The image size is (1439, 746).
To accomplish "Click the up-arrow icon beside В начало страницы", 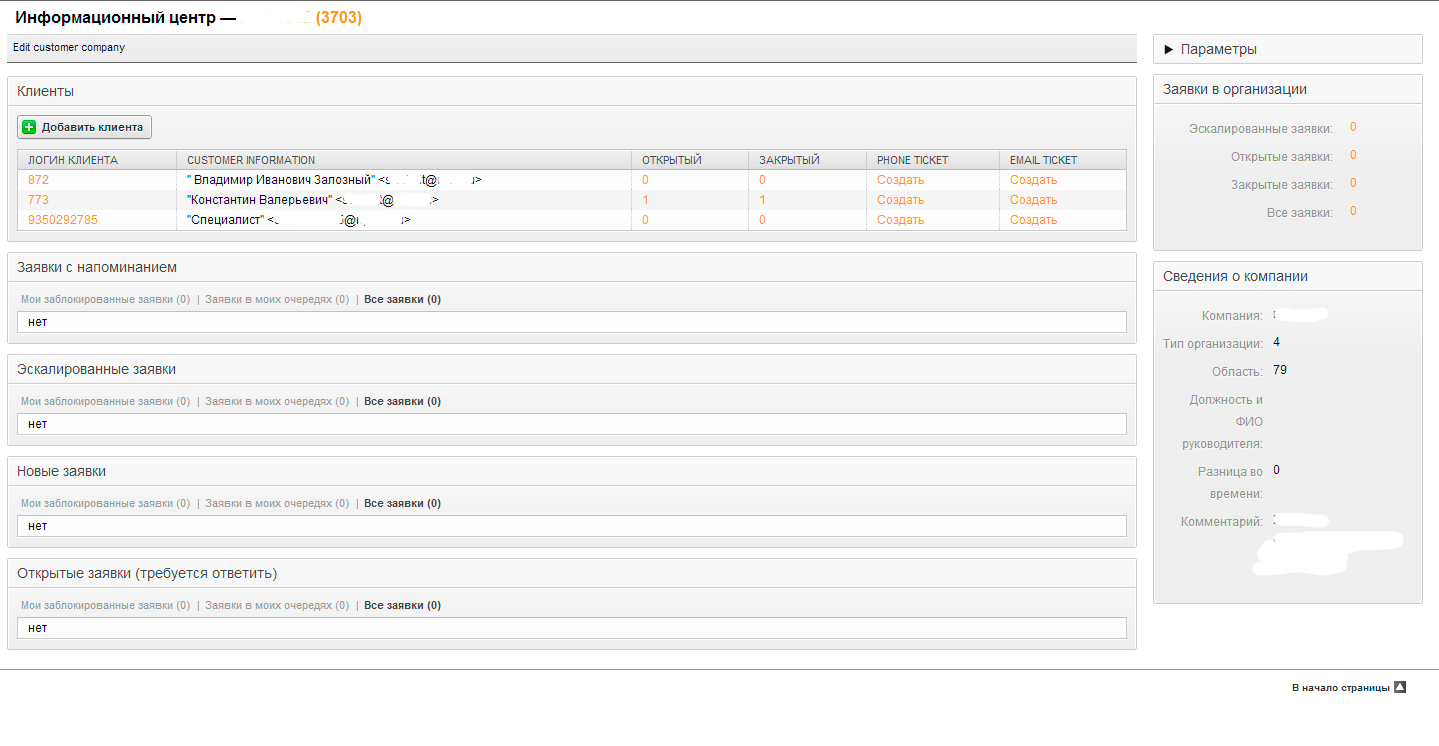I will coord(1400,687).
